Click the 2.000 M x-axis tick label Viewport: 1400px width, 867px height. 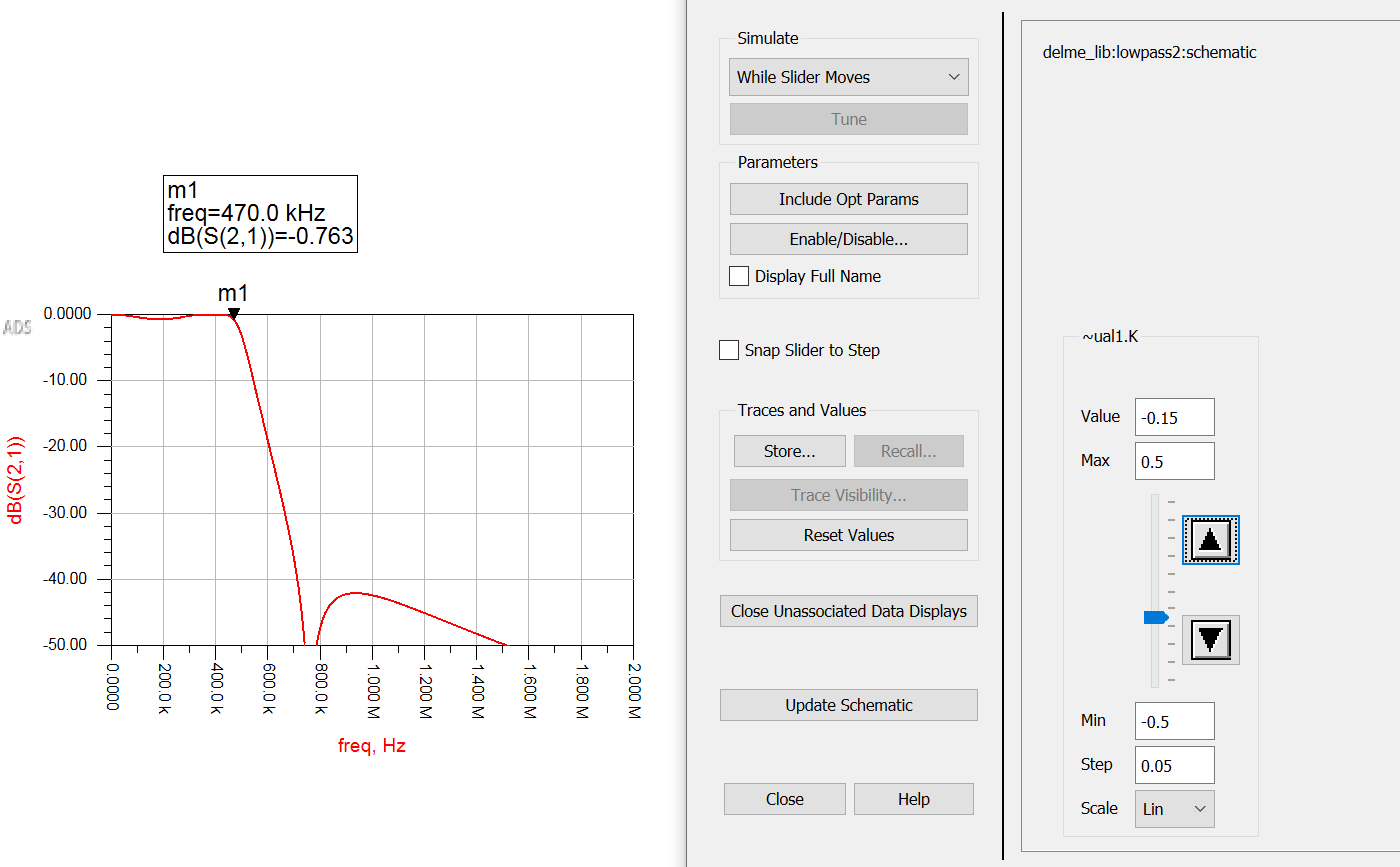(x=634, y=690)
